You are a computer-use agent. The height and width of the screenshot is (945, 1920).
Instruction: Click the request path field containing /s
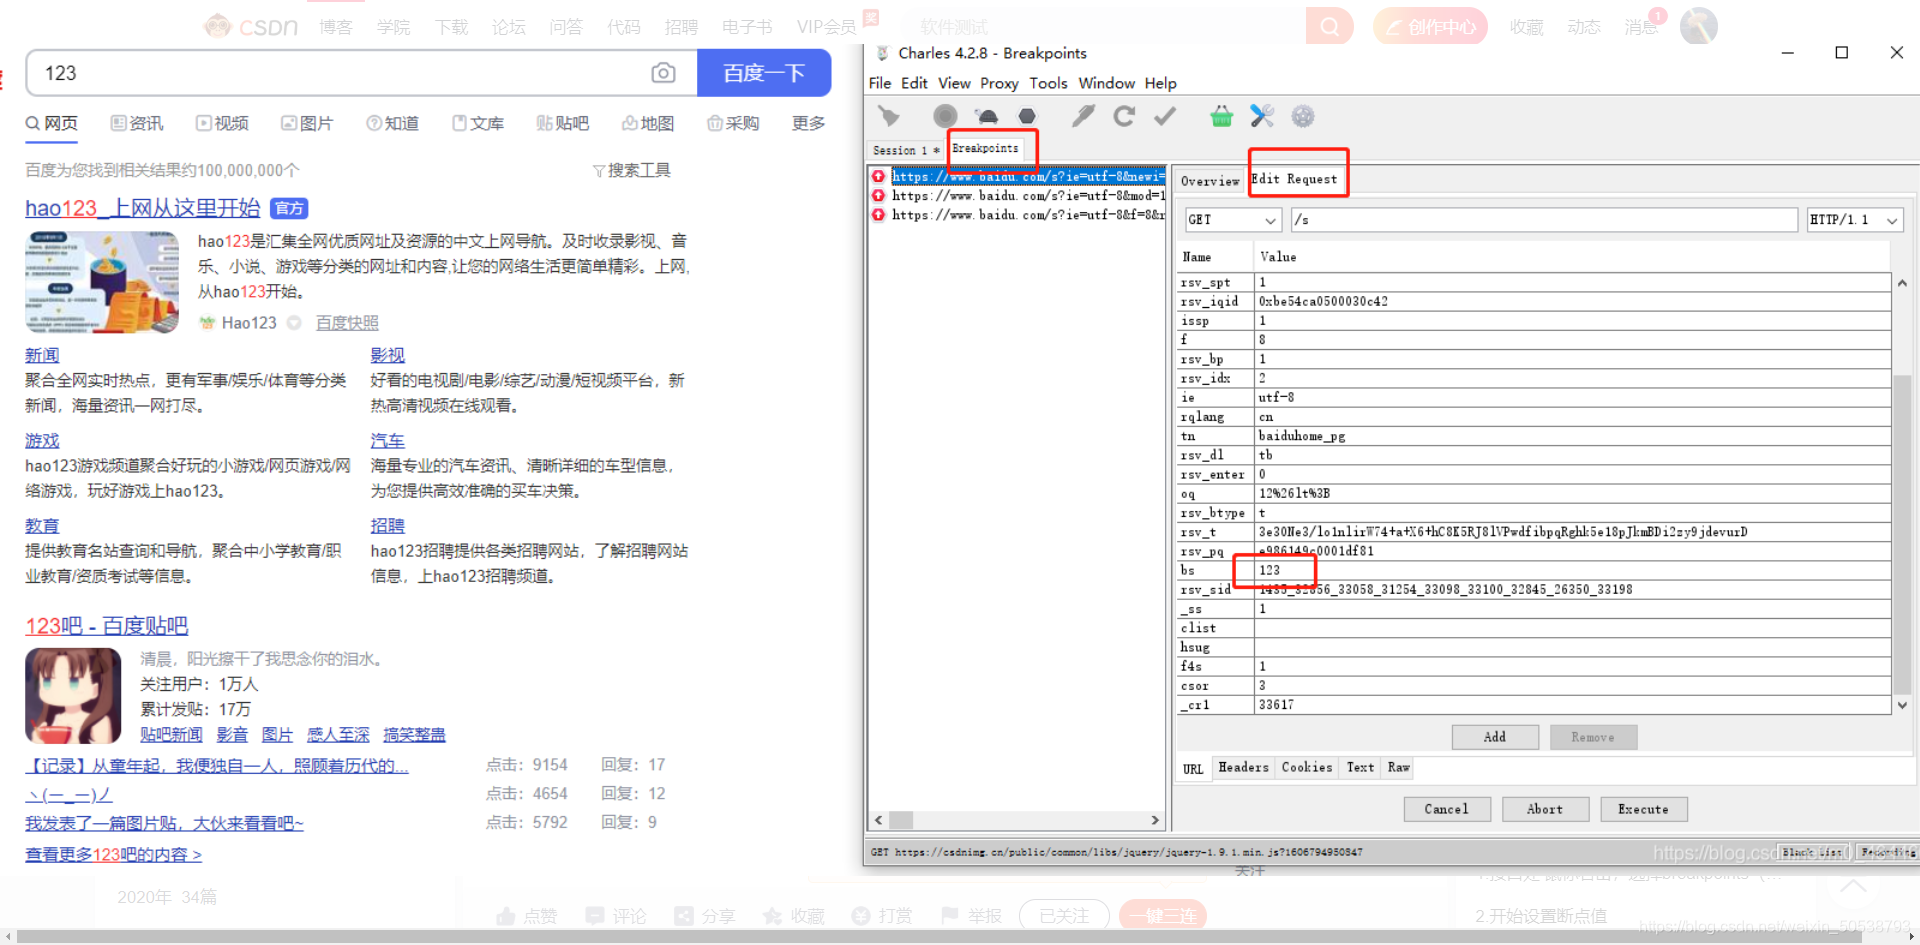[x=1544, y=220]
